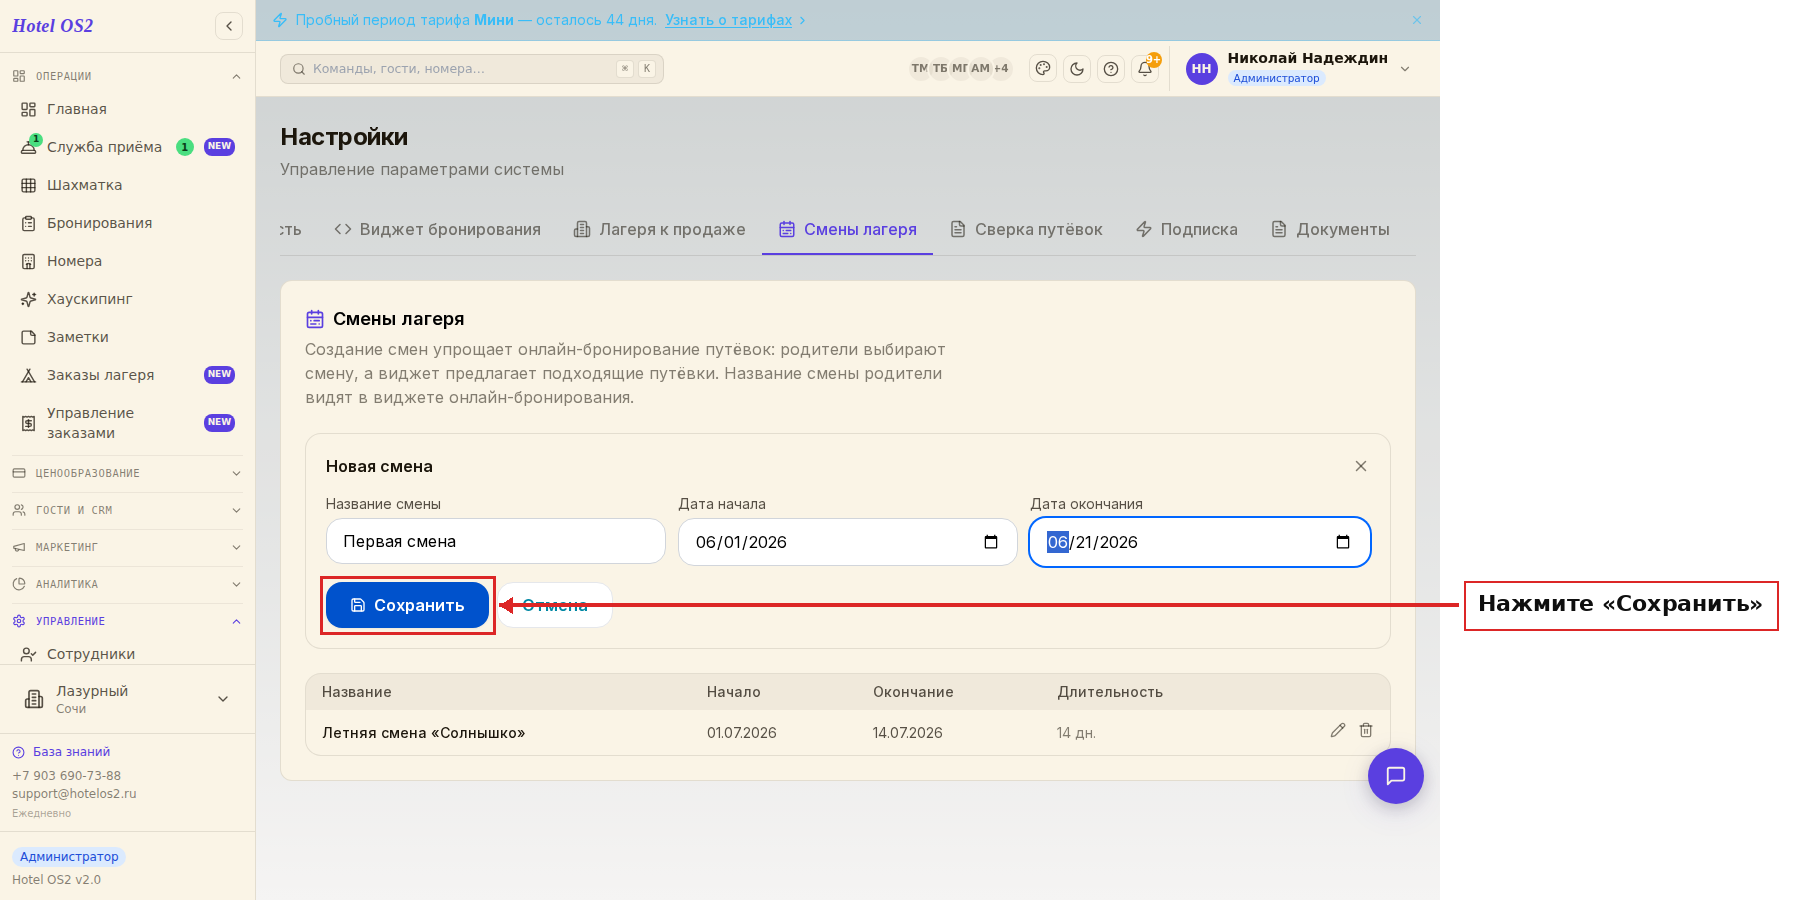Click the +4 team avatars group
The width and height of the screenshot is (1802, 900).
pos(1001,68)
